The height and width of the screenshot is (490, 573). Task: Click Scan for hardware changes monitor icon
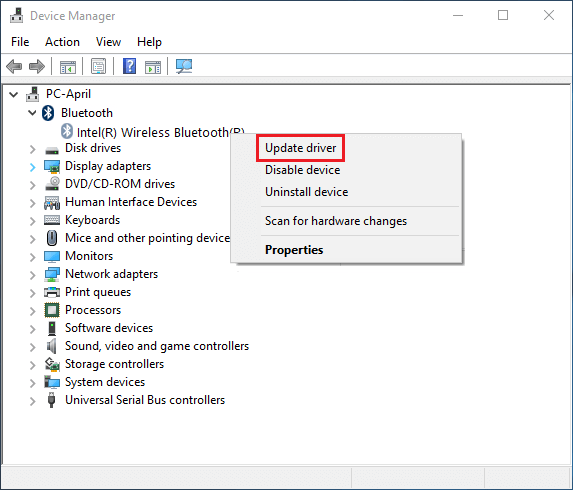point(184,67)
